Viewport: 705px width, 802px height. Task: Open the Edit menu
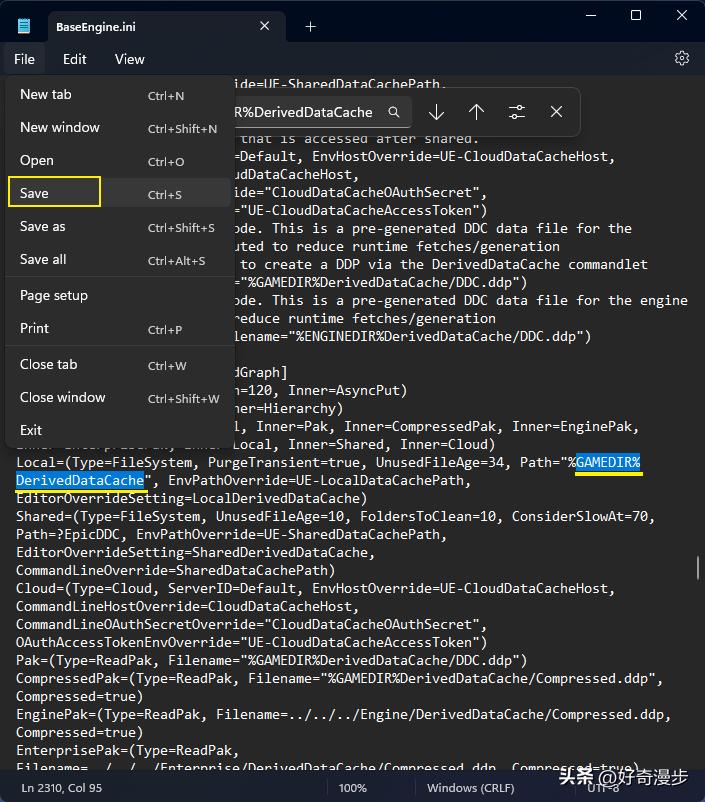click(x=75, y=59)
